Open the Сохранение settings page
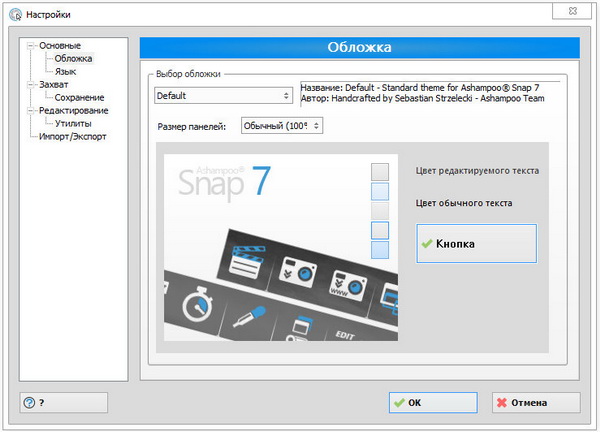This screenshot has width=600, height=432. point(79,98)
